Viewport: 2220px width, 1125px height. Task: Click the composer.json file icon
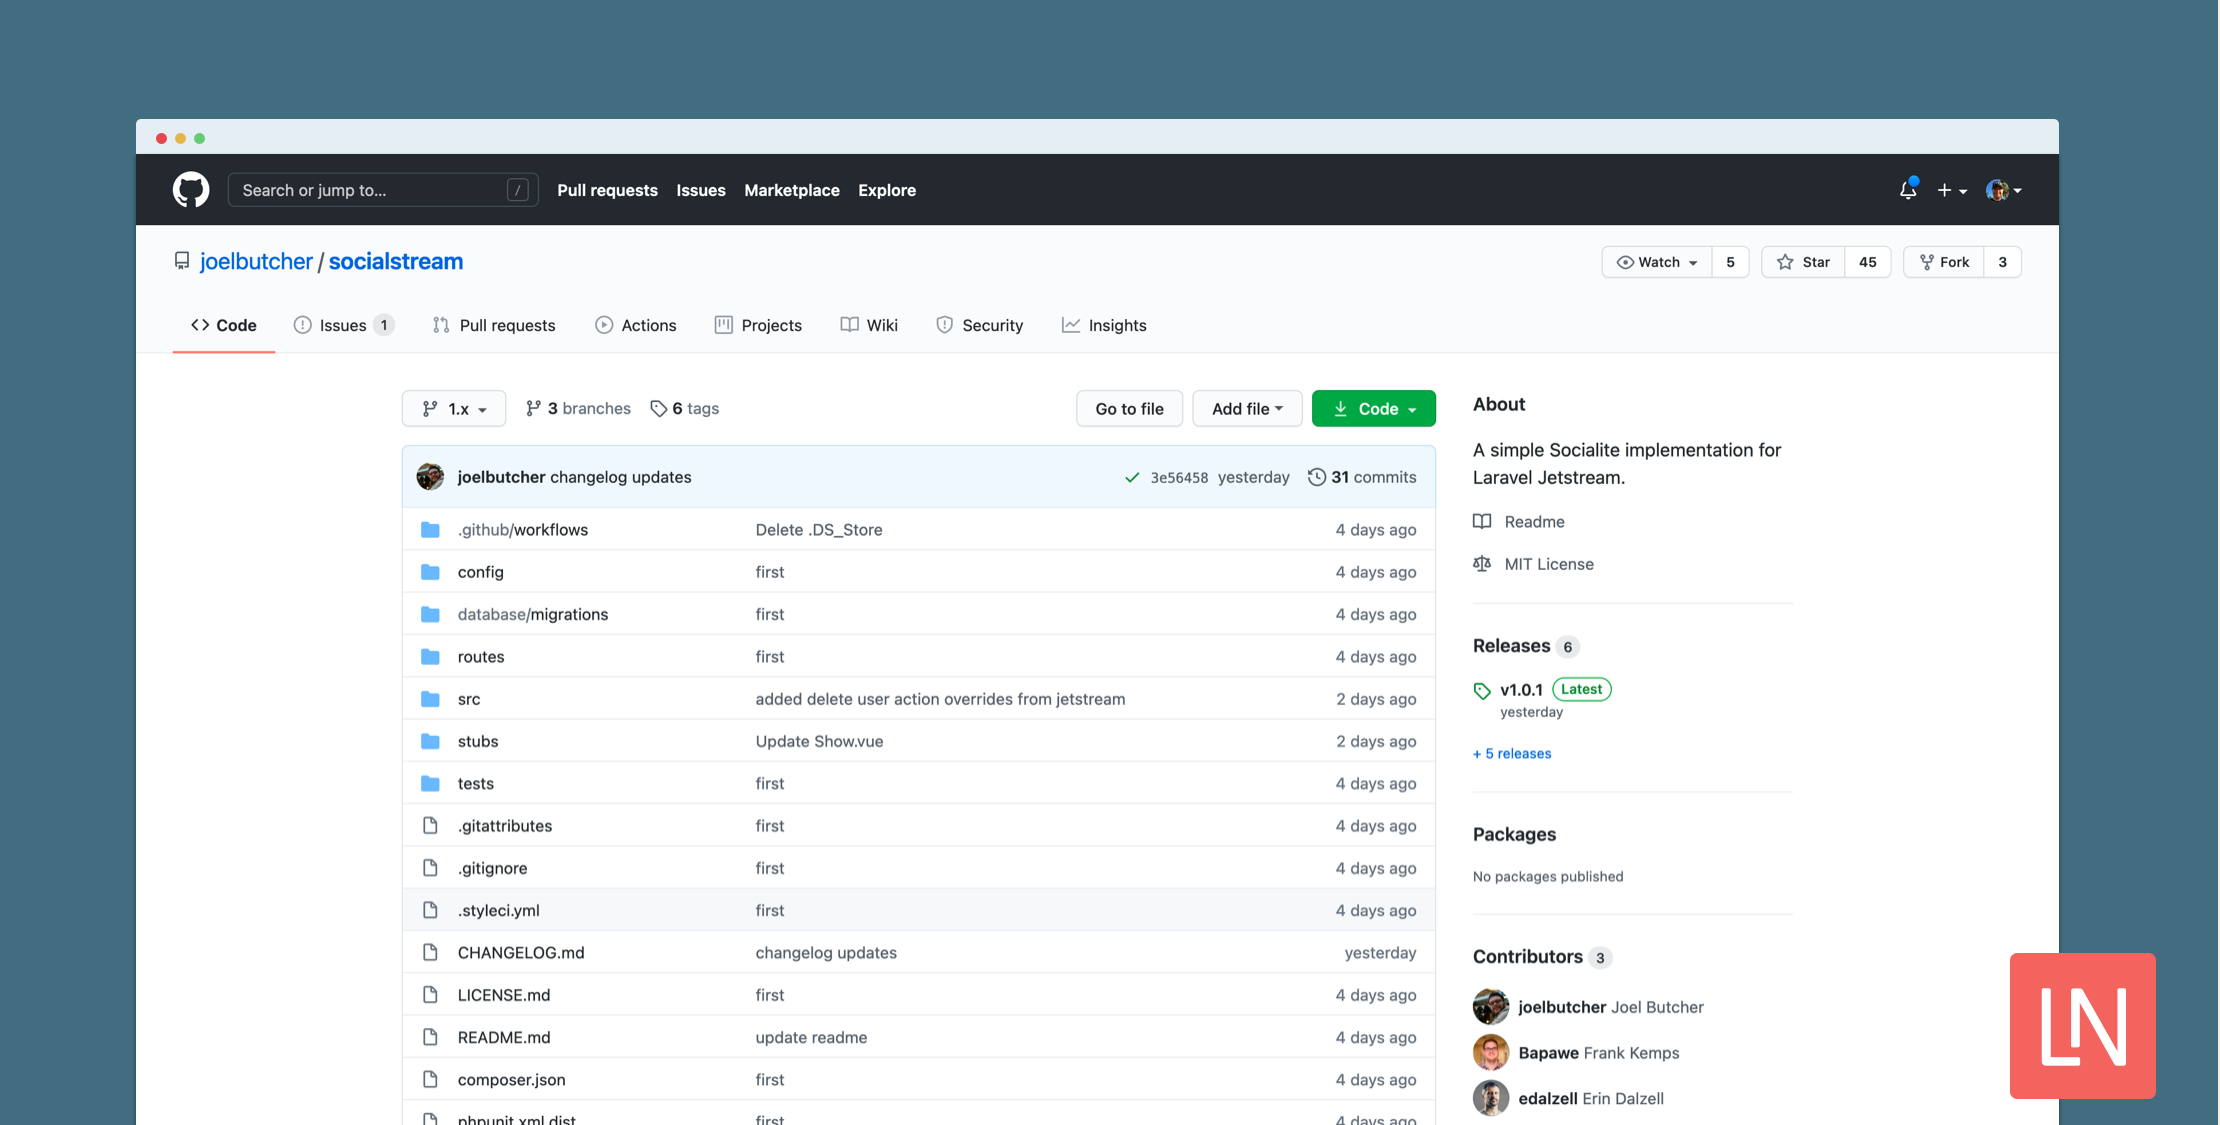coord(430,1080)
